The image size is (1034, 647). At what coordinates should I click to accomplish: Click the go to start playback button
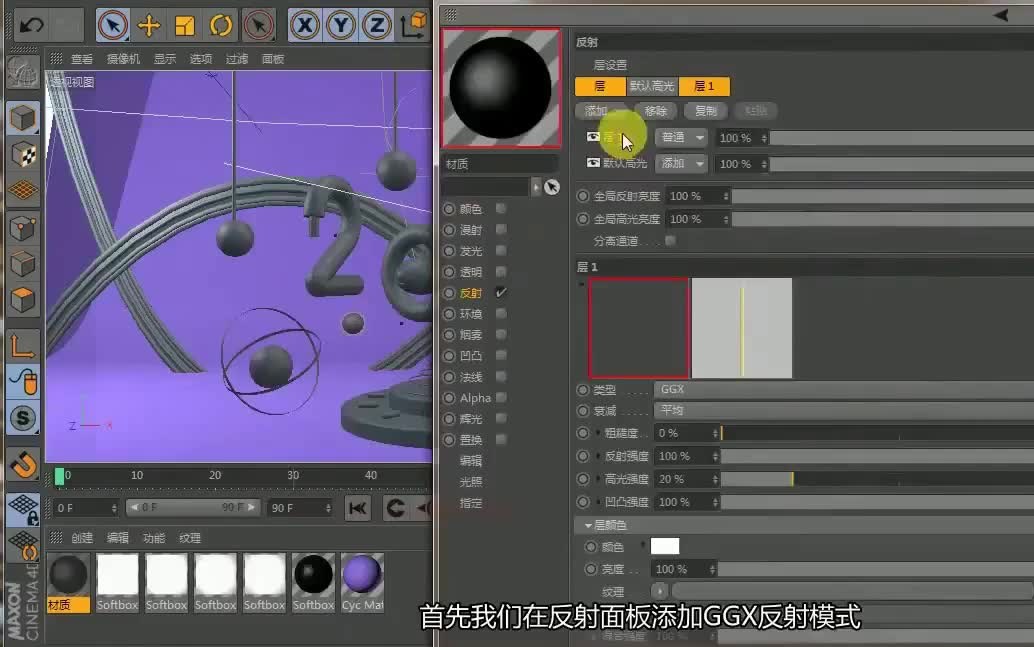click(357, 508)
